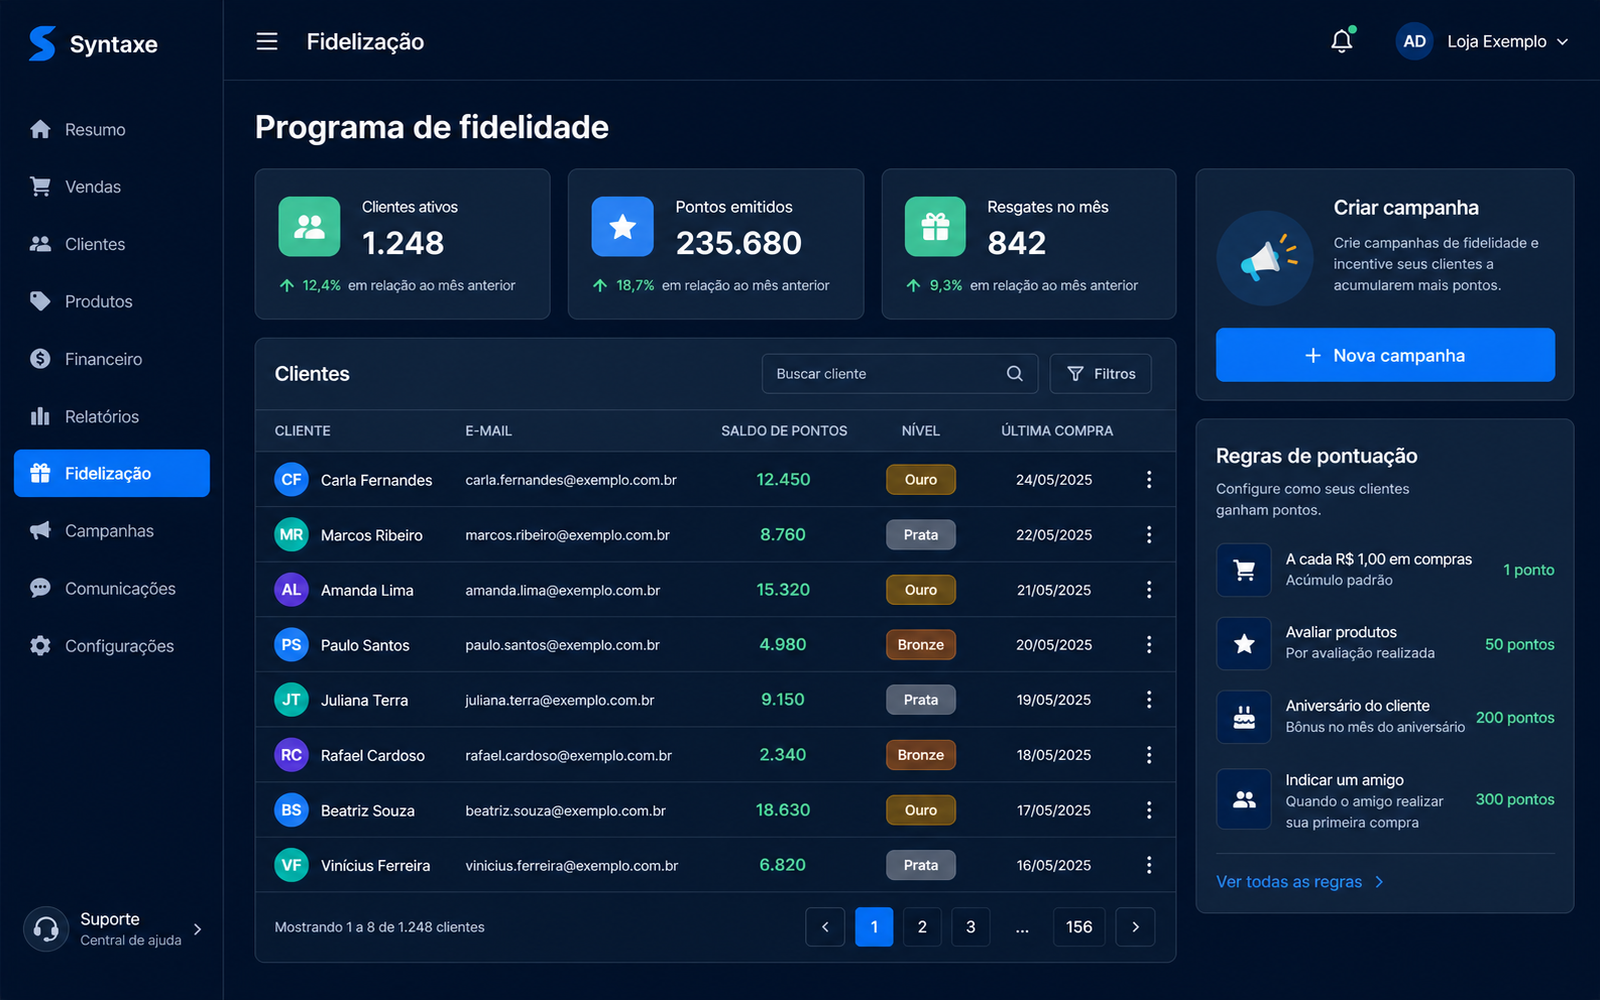Jump to page 156

(1079, 927)
